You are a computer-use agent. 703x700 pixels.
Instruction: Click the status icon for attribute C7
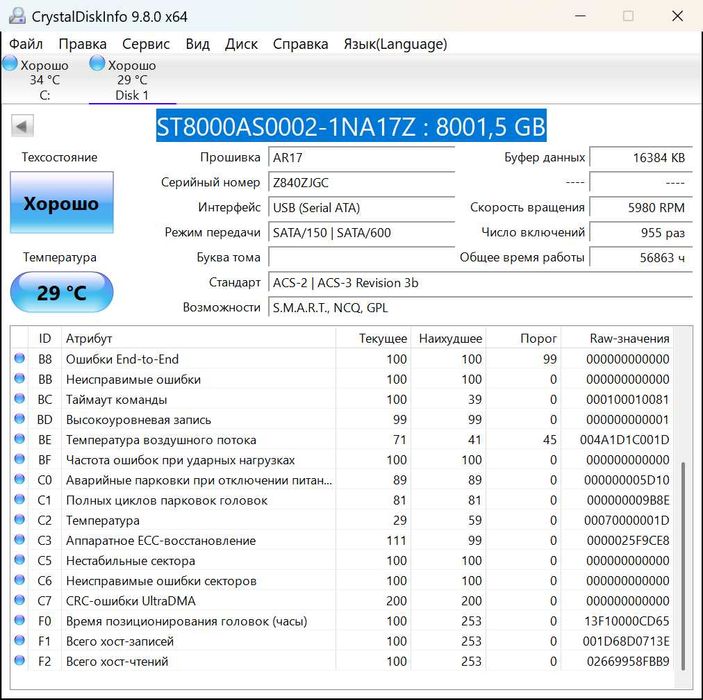coord(19,600)
